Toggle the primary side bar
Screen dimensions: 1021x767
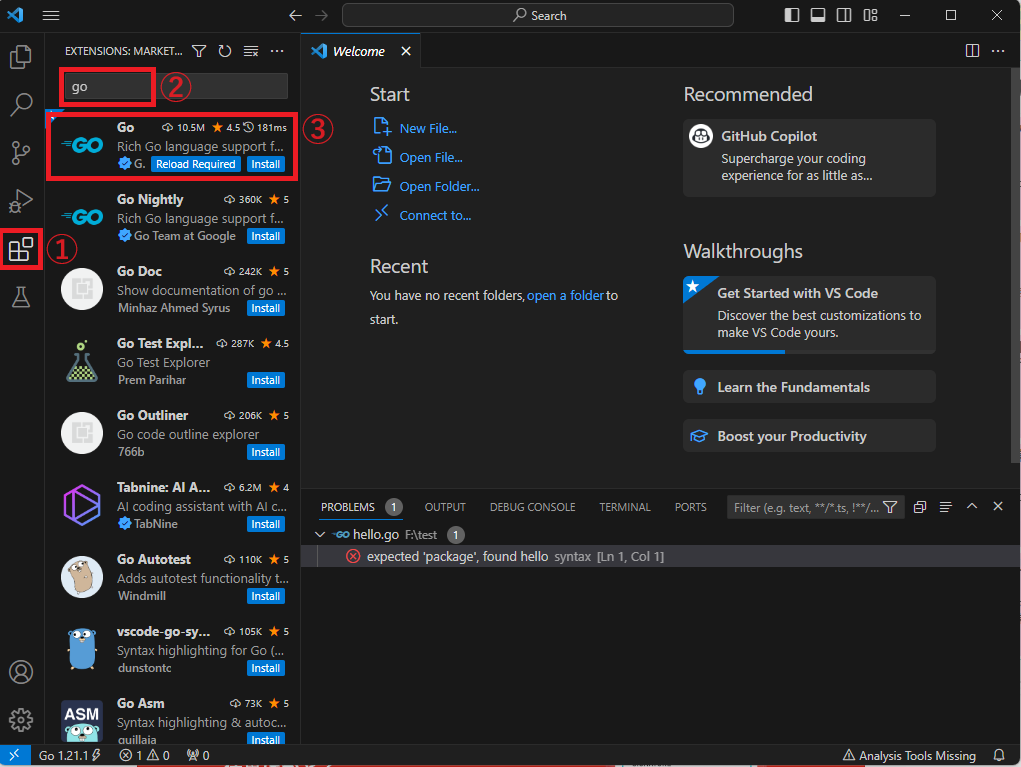[792, 16]
